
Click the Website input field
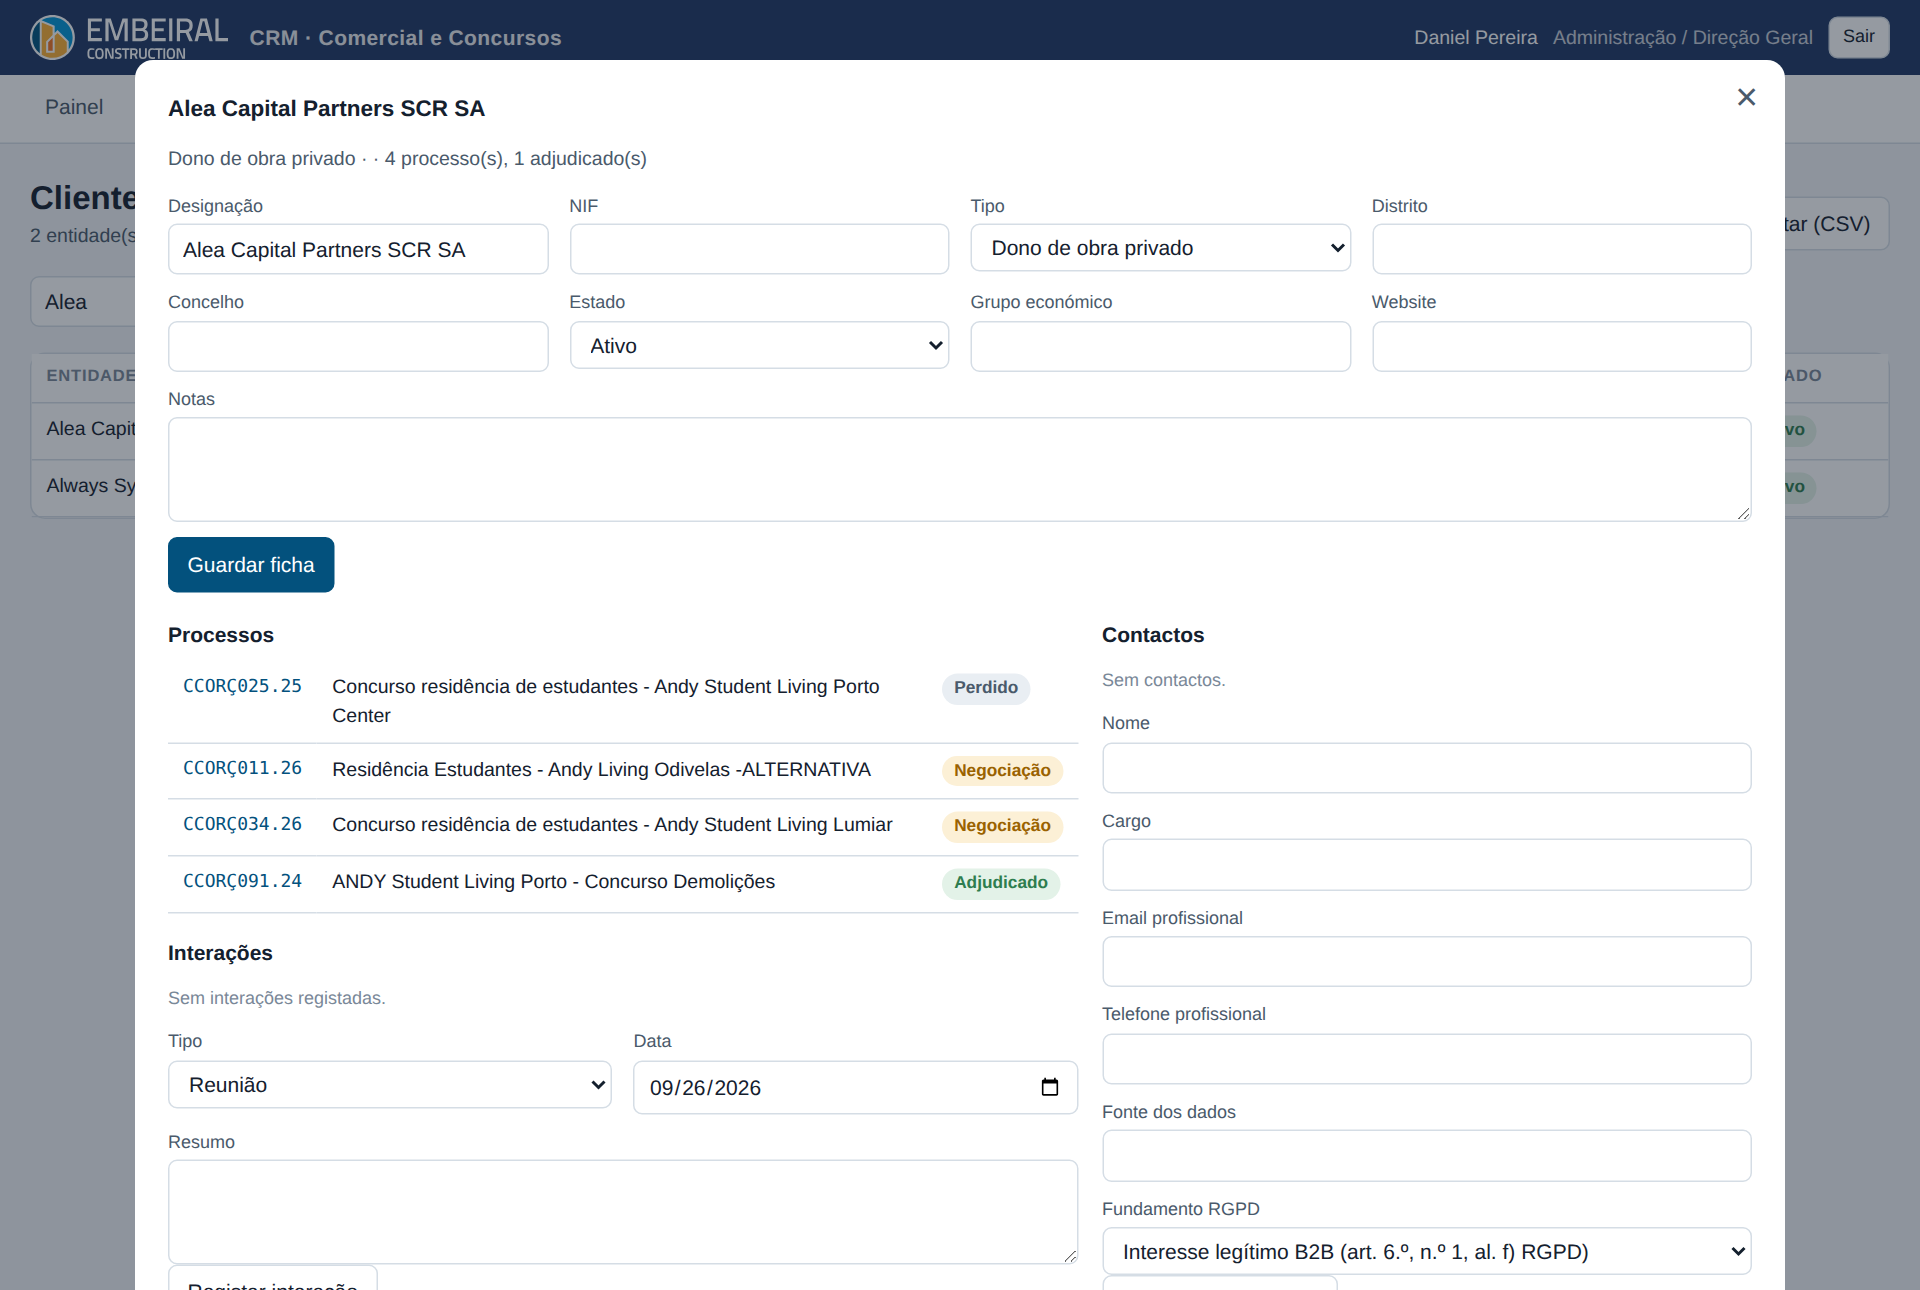coord(1561,346)
